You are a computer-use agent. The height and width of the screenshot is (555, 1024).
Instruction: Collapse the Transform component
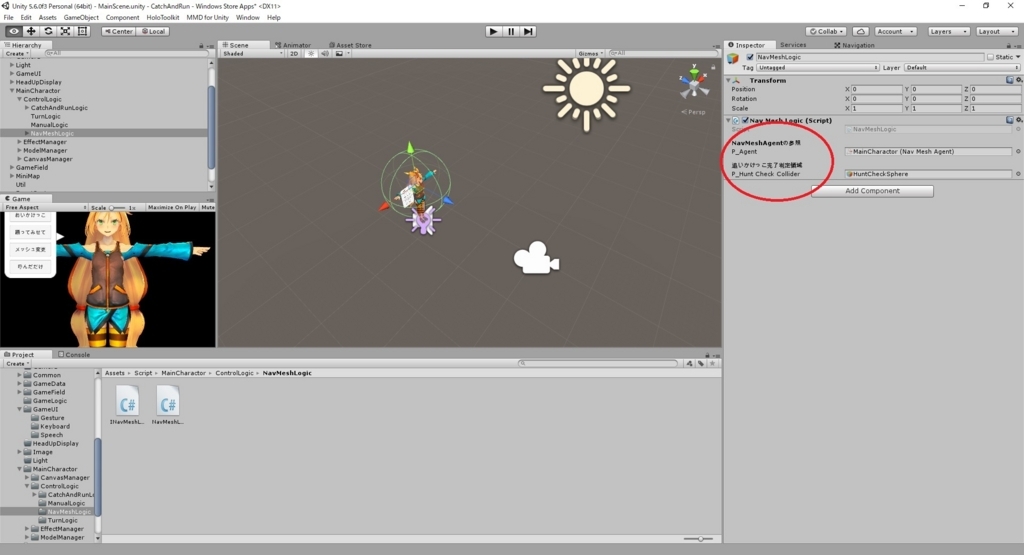[x=729, y=80]
